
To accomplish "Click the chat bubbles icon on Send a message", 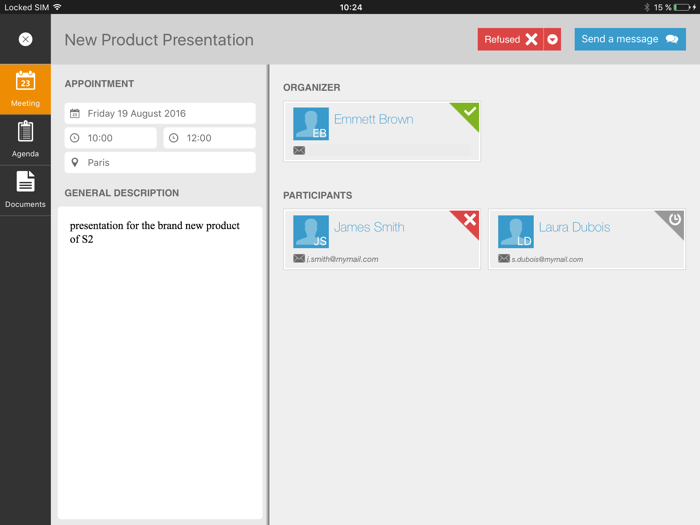I will click(672, 39).
